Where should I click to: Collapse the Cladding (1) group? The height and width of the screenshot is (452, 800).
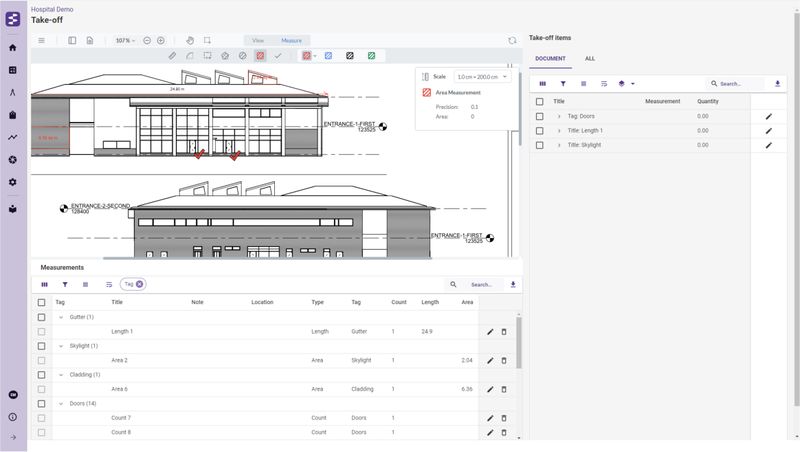(x=61, y=375)
